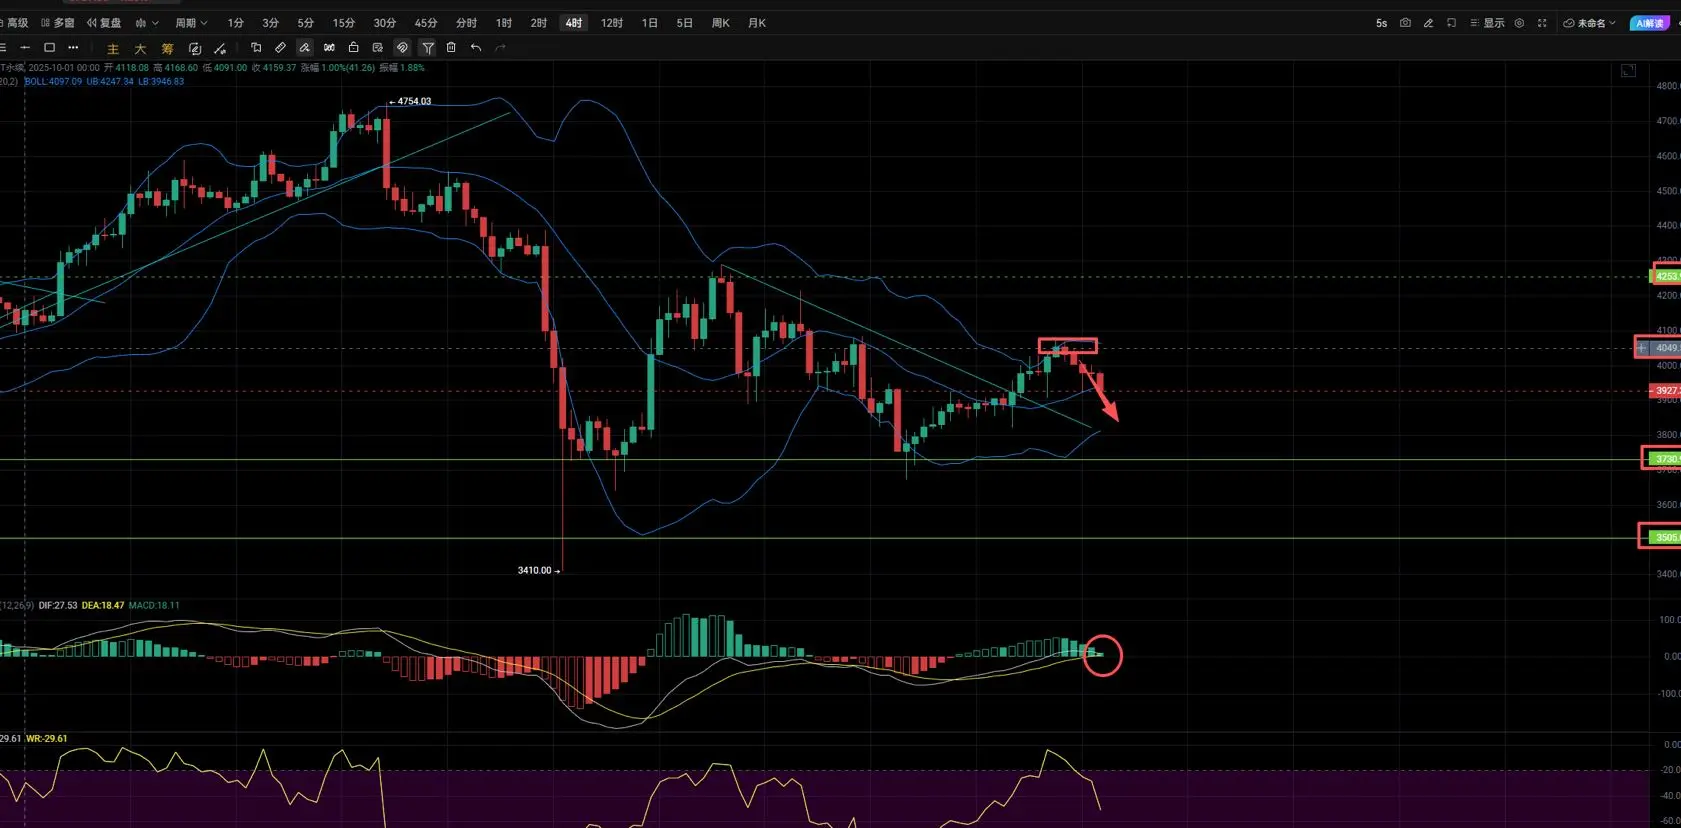Screen dimensions: 1681x828
Task: Select the 月K monthly chart
Action: pyautogui.click(x=757, y=23)
